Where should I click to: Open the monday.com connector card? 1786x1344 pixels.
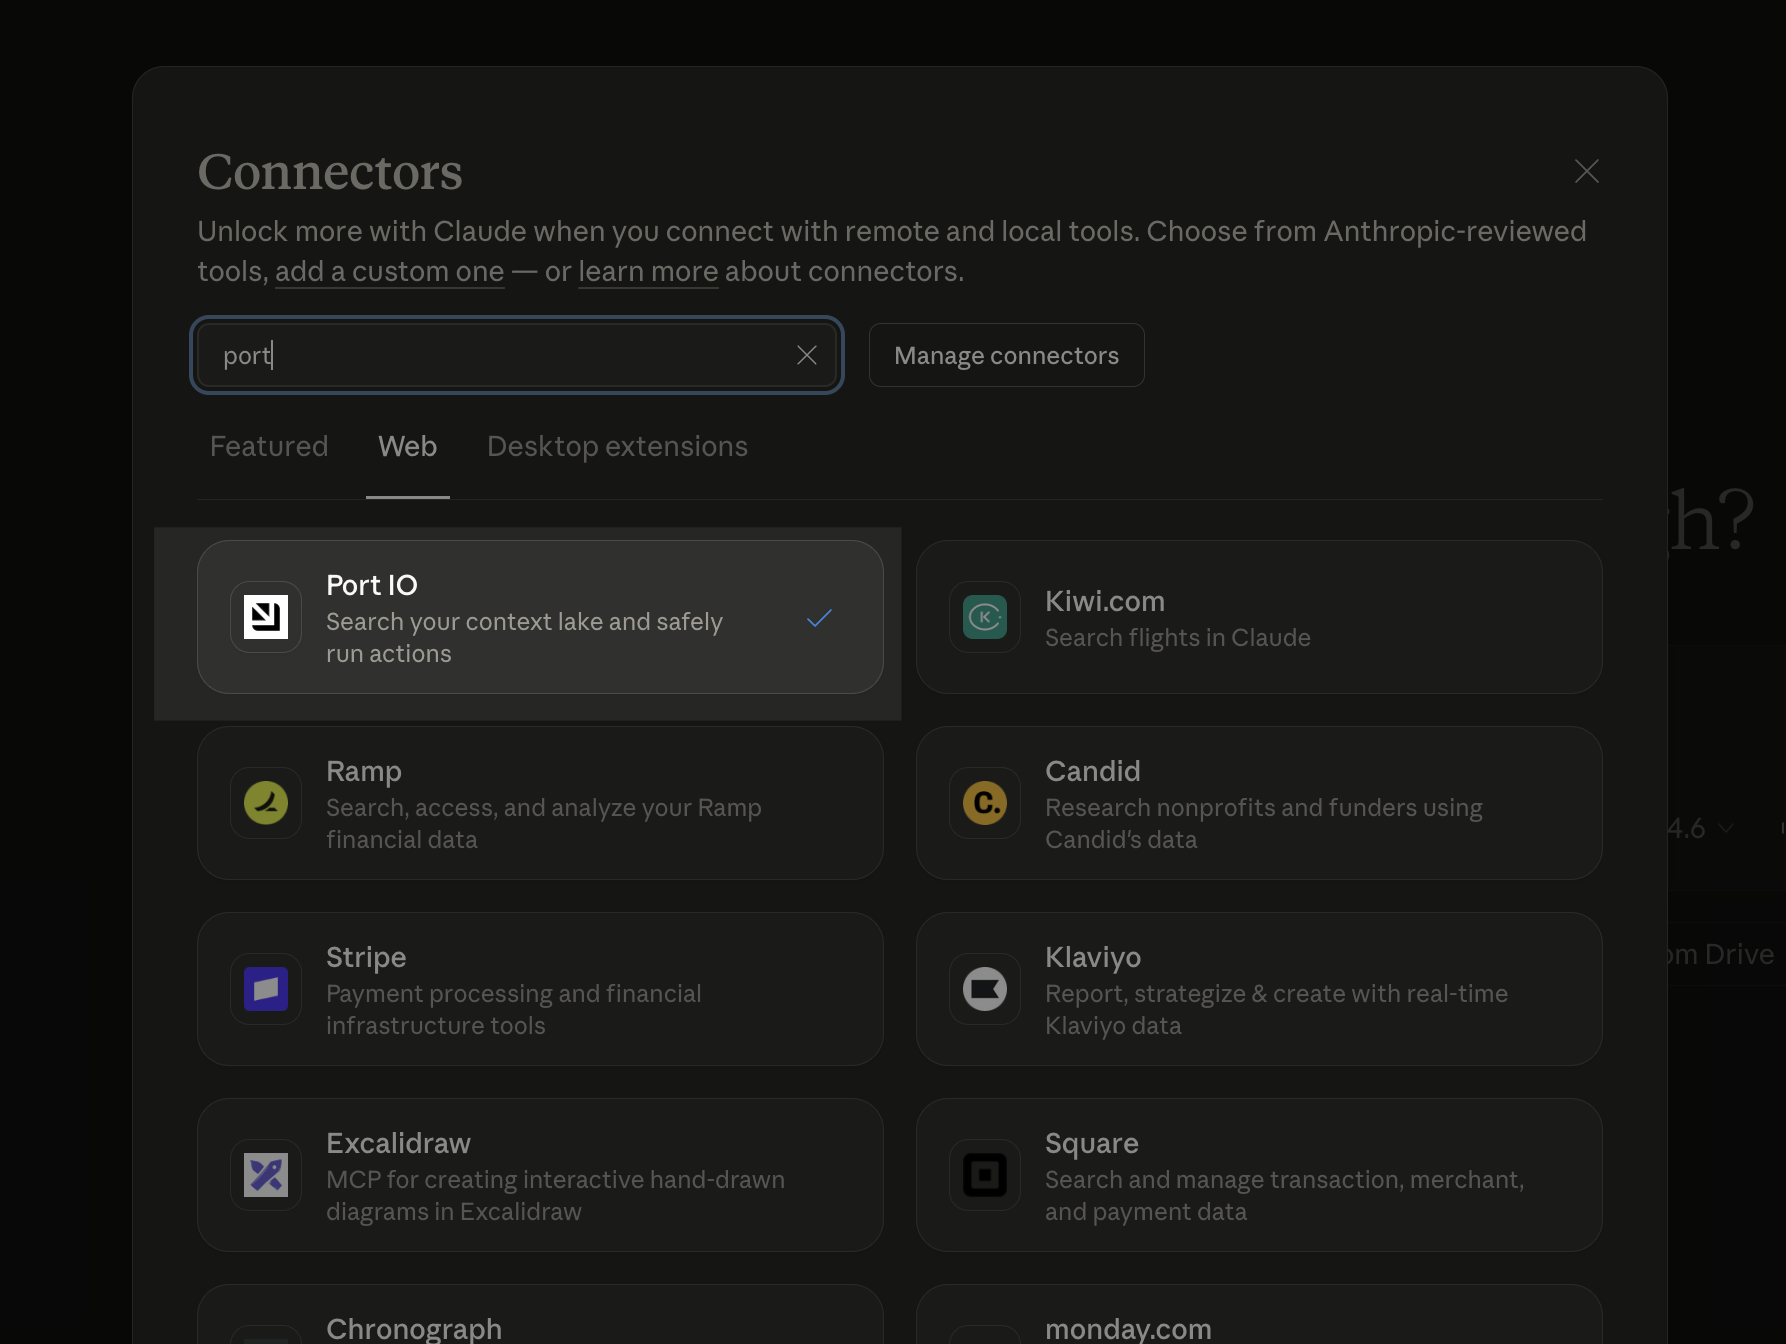click(1258, 1320)
